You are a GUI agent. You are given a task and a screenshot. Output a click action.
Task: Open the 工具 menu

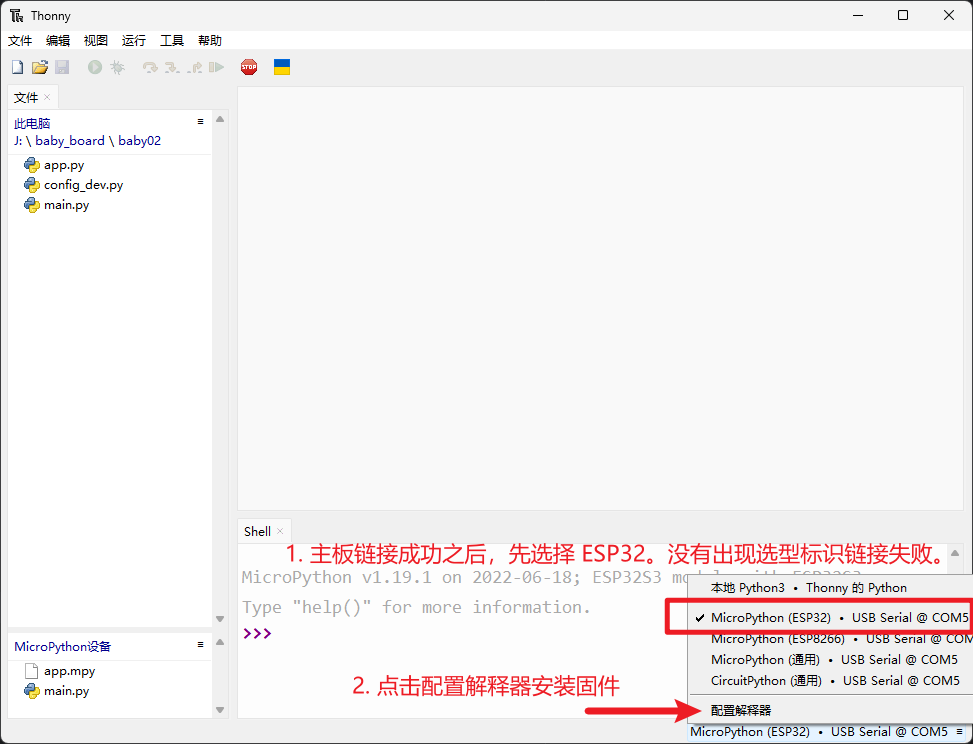coord(172,40)
